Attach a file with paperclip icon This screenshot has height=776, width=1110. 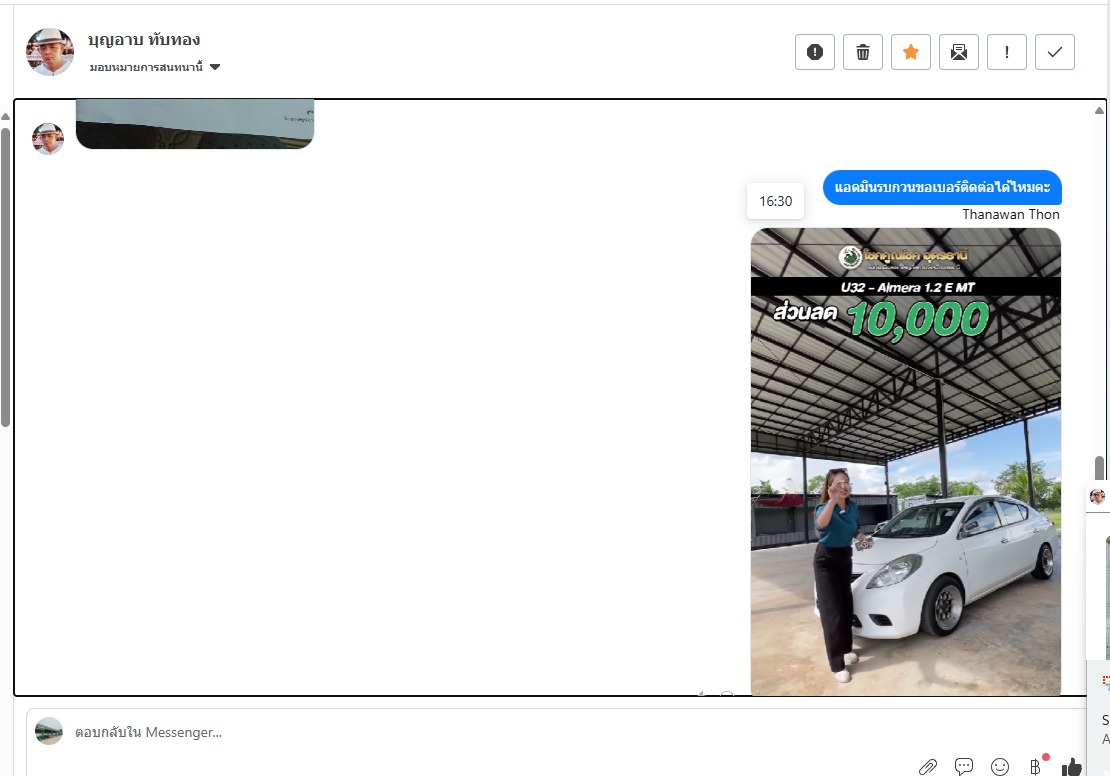pos(927,766)
